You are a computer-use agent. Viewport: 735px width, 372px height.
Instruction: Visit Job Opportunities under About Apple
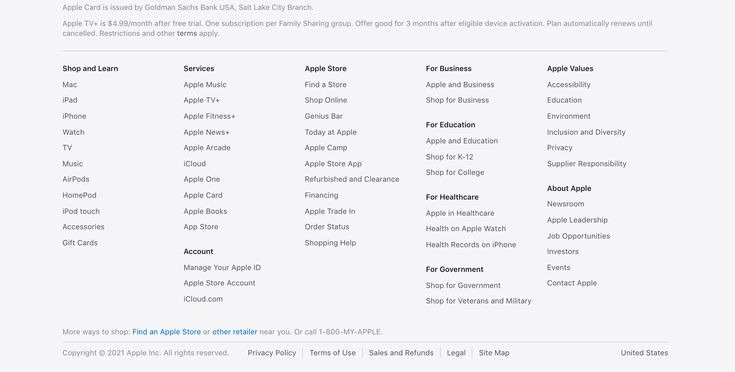tap(578, 236)
